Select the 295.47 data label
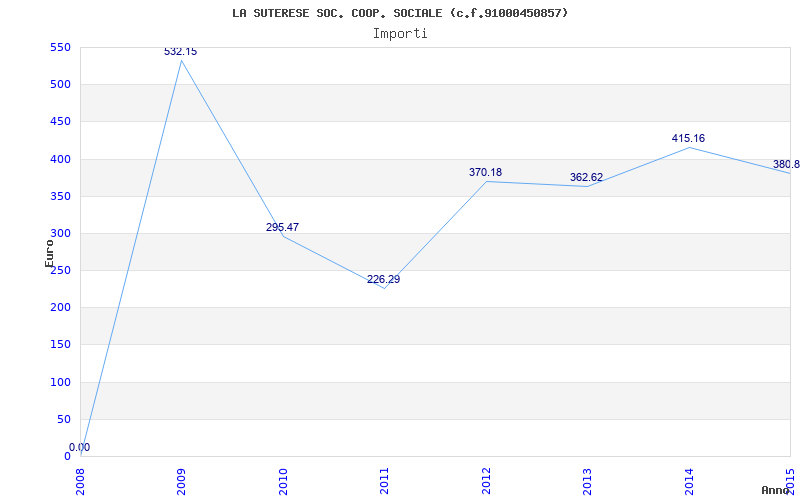 282,227
